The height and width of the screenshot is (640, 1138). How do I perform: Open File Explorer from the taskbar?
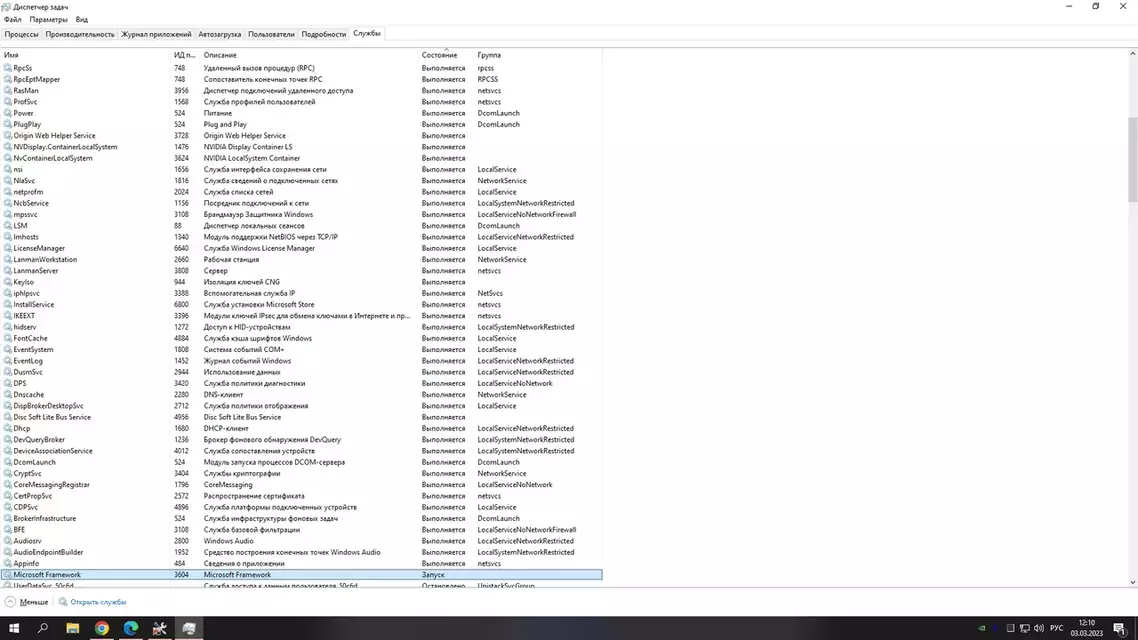pyautogui.click(x=73, y=628)
